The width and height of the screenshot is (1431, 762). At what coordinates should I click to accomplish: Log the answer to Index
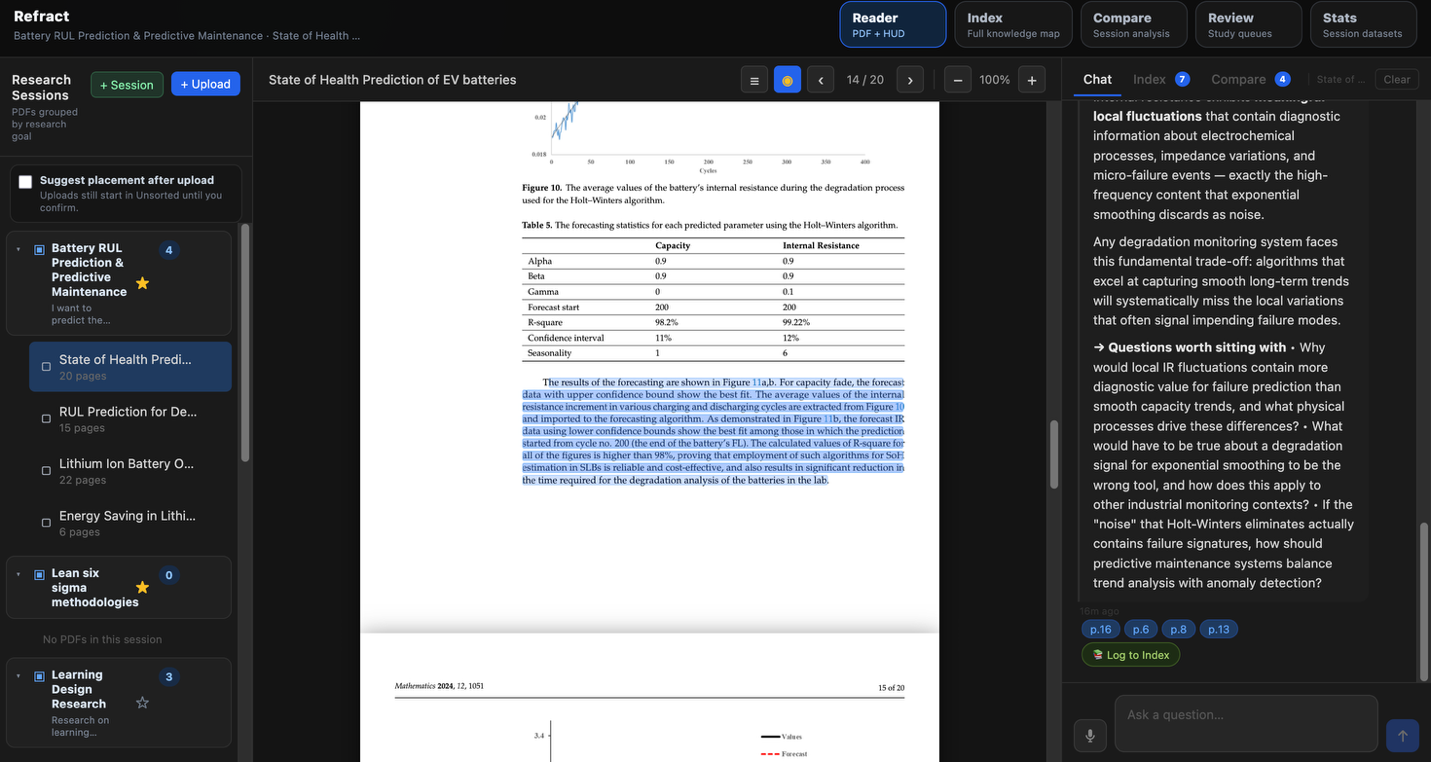[1131, 655]
